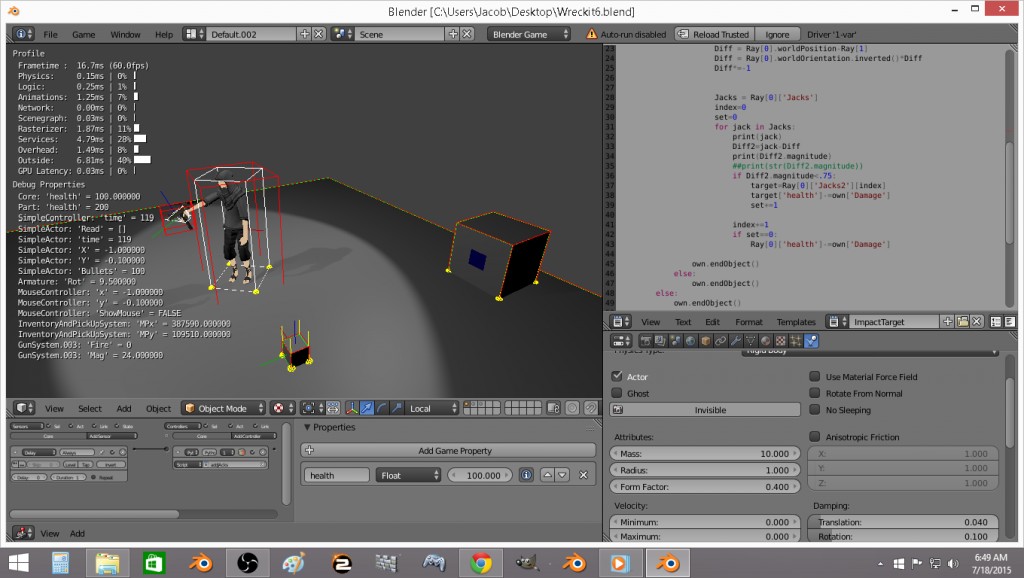Enable No Sleeping for the rigid body
1024x578 pixels.
coord(814,411)
